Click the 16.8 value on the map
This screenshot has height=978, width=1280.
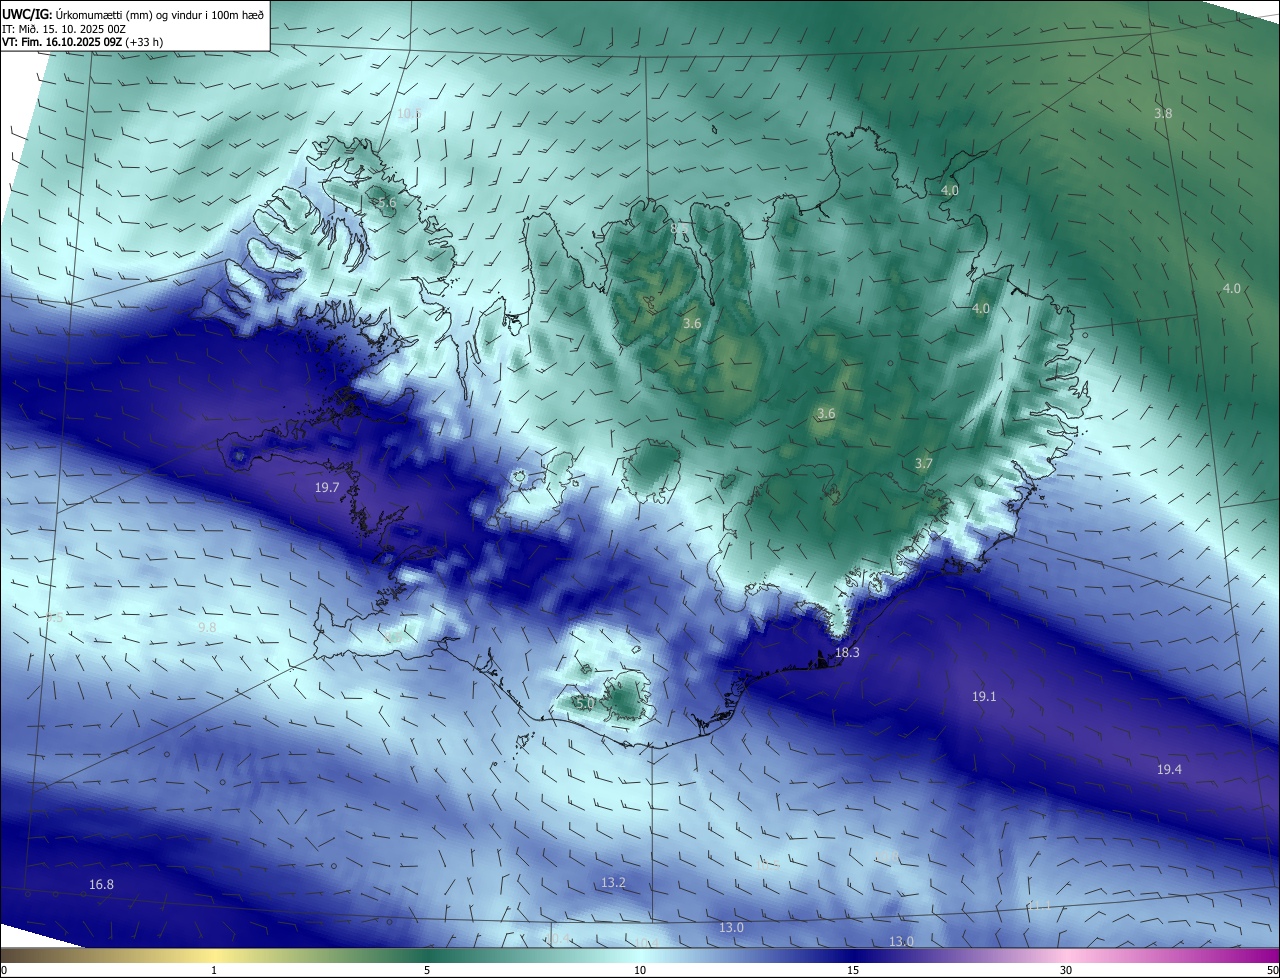coord(101,884)
